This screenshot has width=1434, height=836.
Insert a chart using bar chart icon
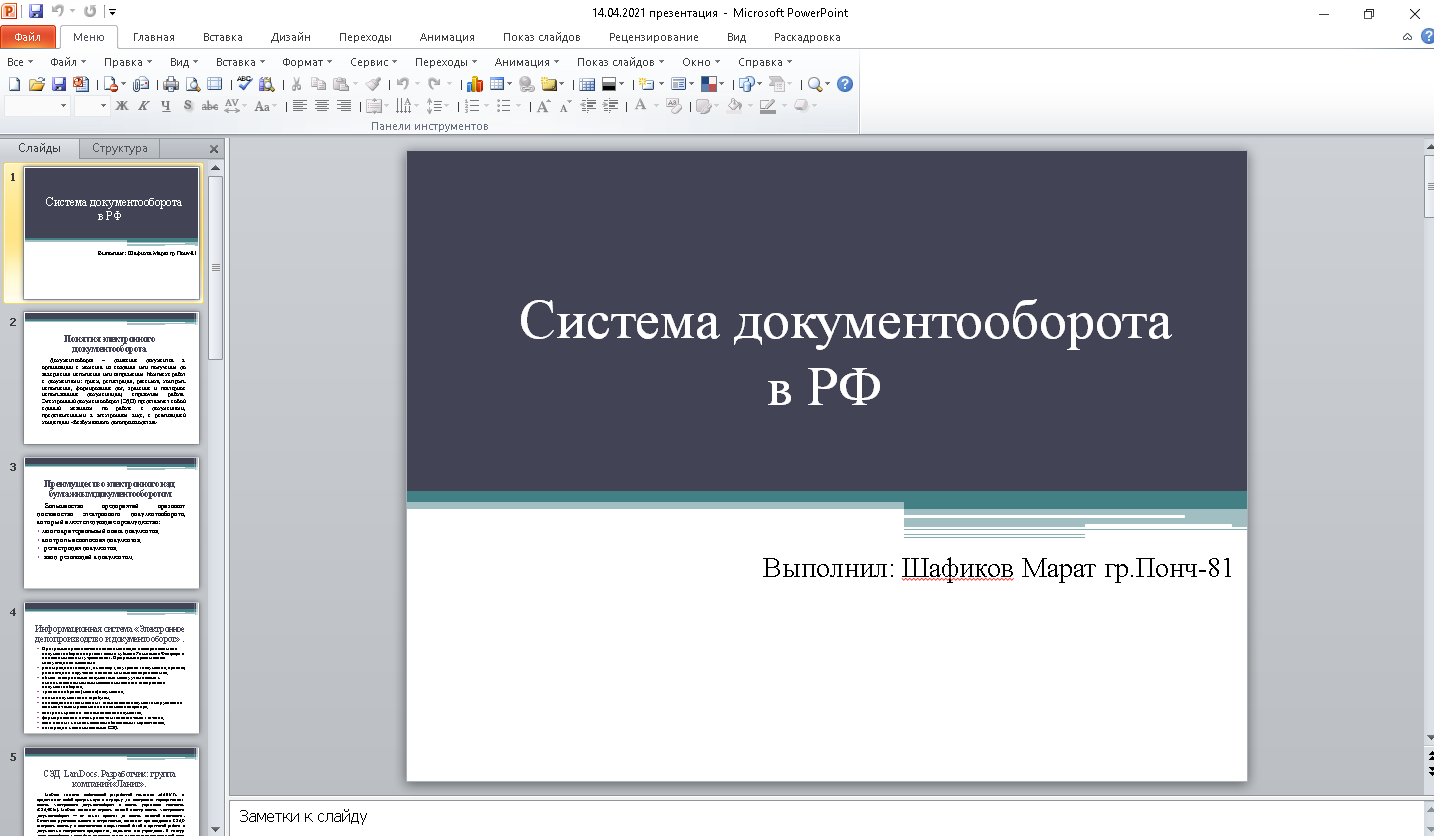click(x=475, y=84)
